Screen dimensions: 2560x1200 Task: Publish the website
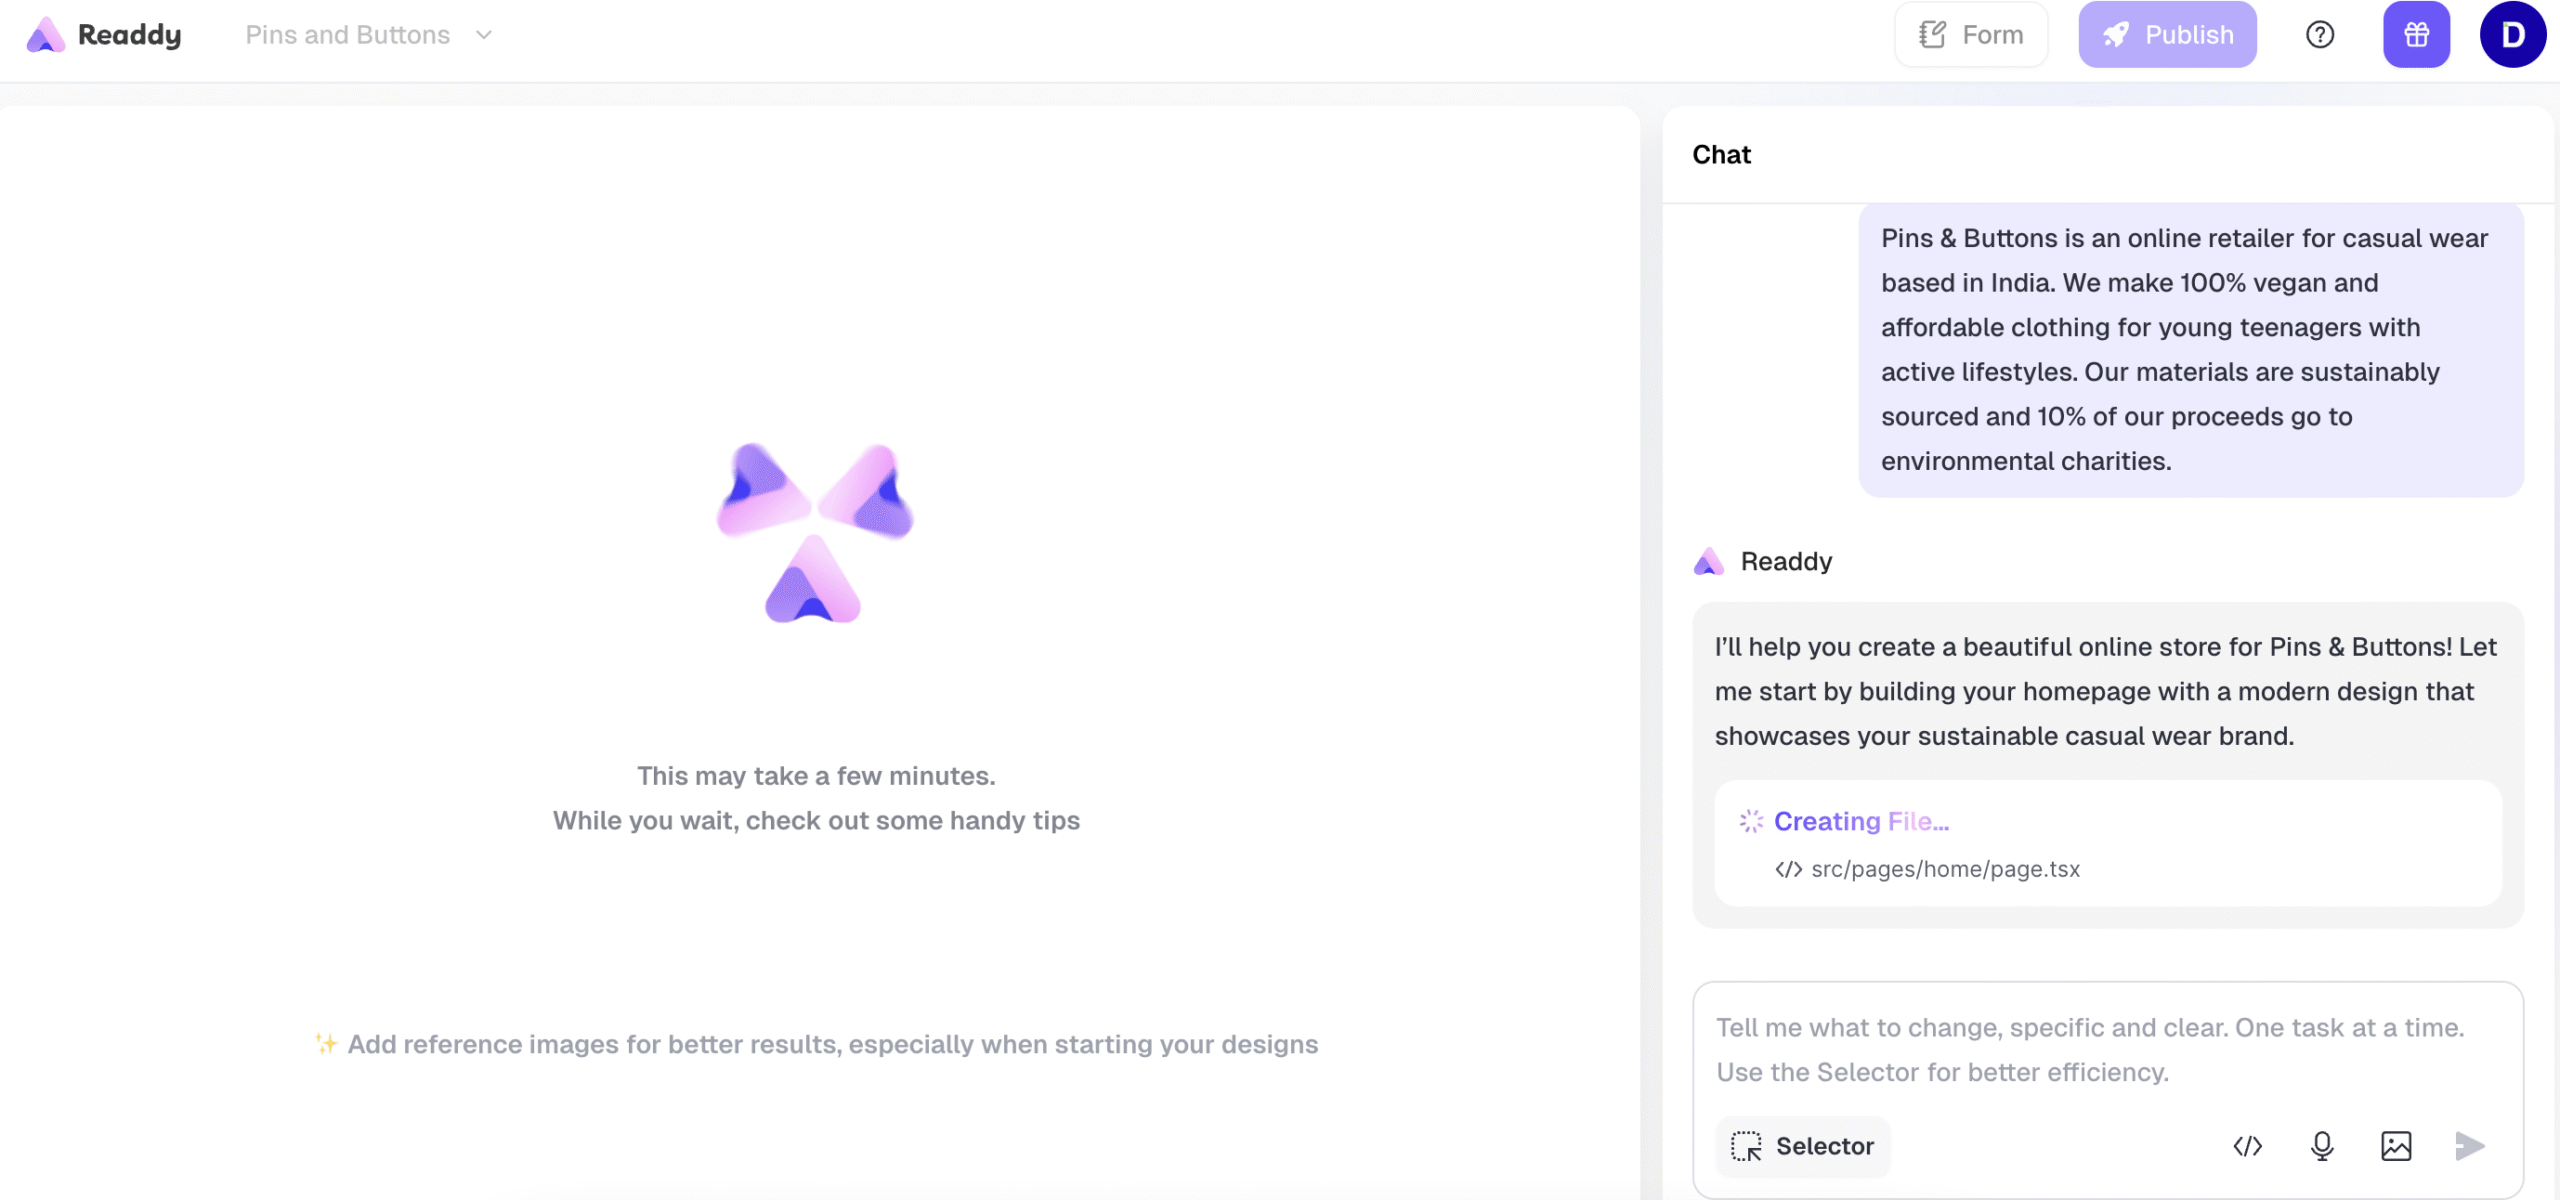[2167, 35]
